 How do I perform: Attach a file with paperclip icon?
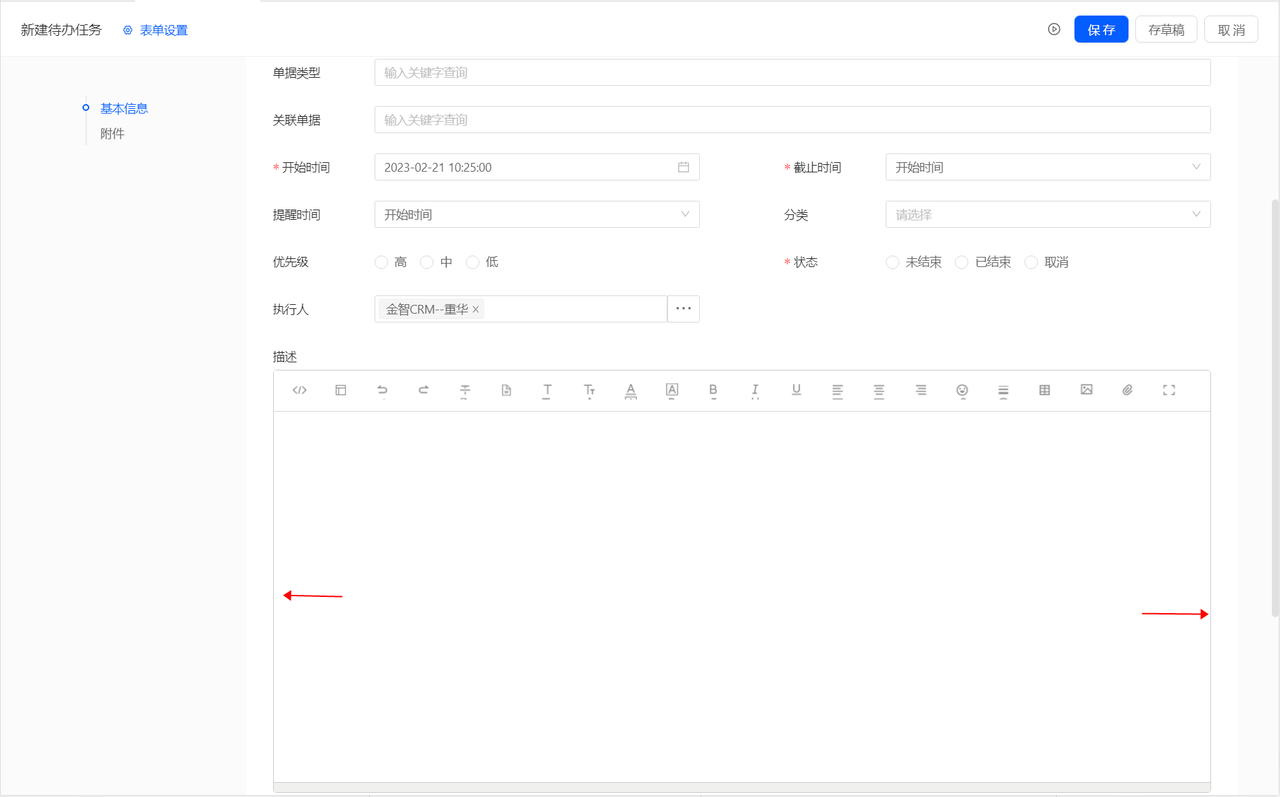1127,390
